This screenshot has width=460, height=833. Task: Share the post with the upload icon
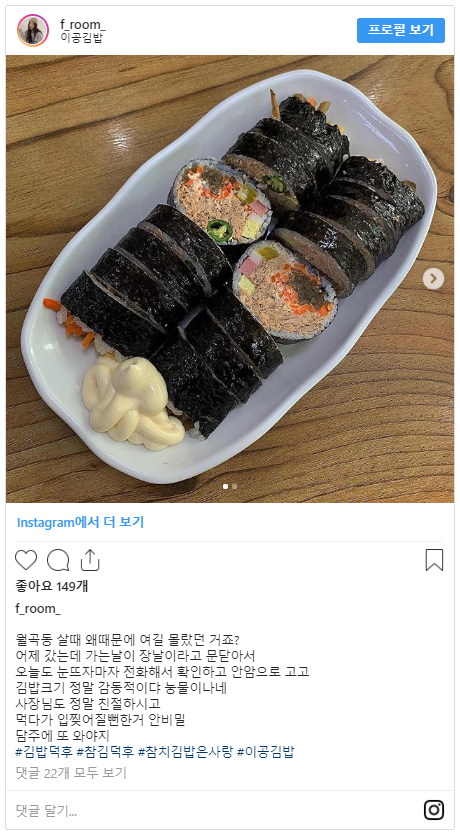point(90,560)
